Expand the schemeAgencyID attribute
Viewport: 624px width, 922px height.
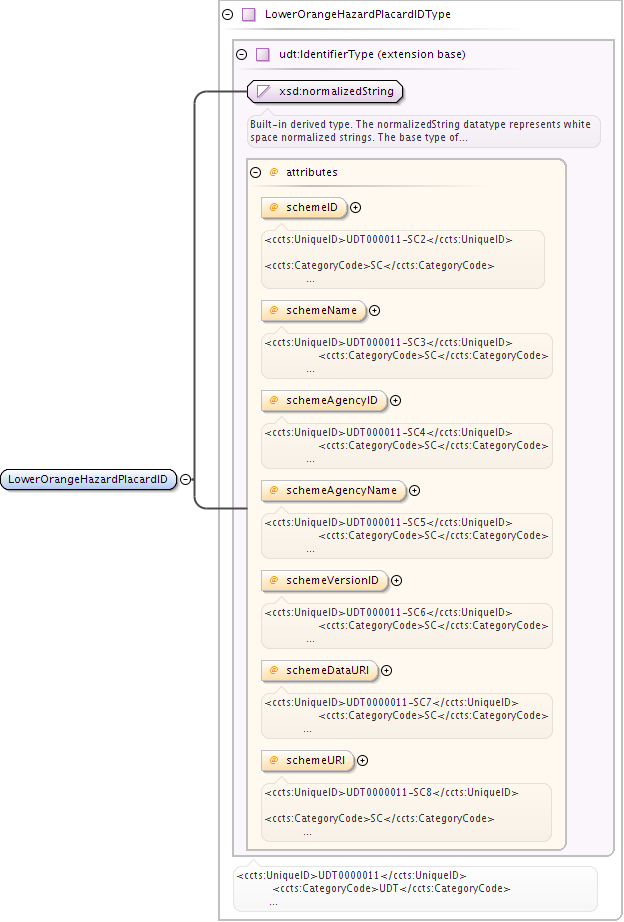click(x=396, y=400)
